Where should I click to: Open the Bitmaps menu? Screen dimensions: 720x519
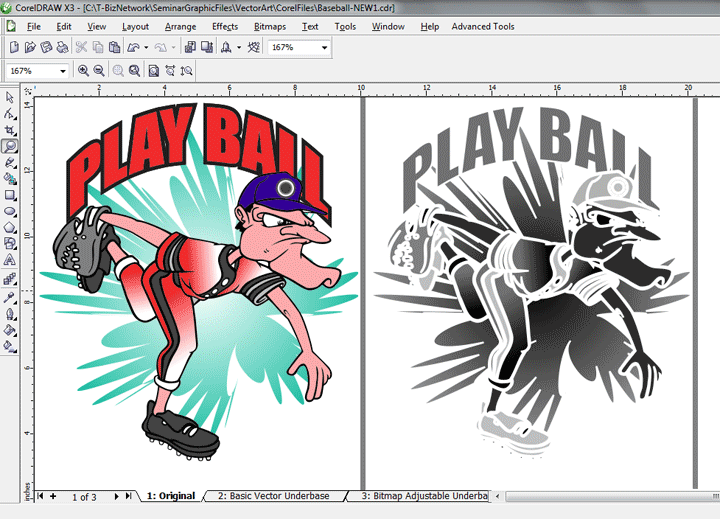tap(270, 27)
